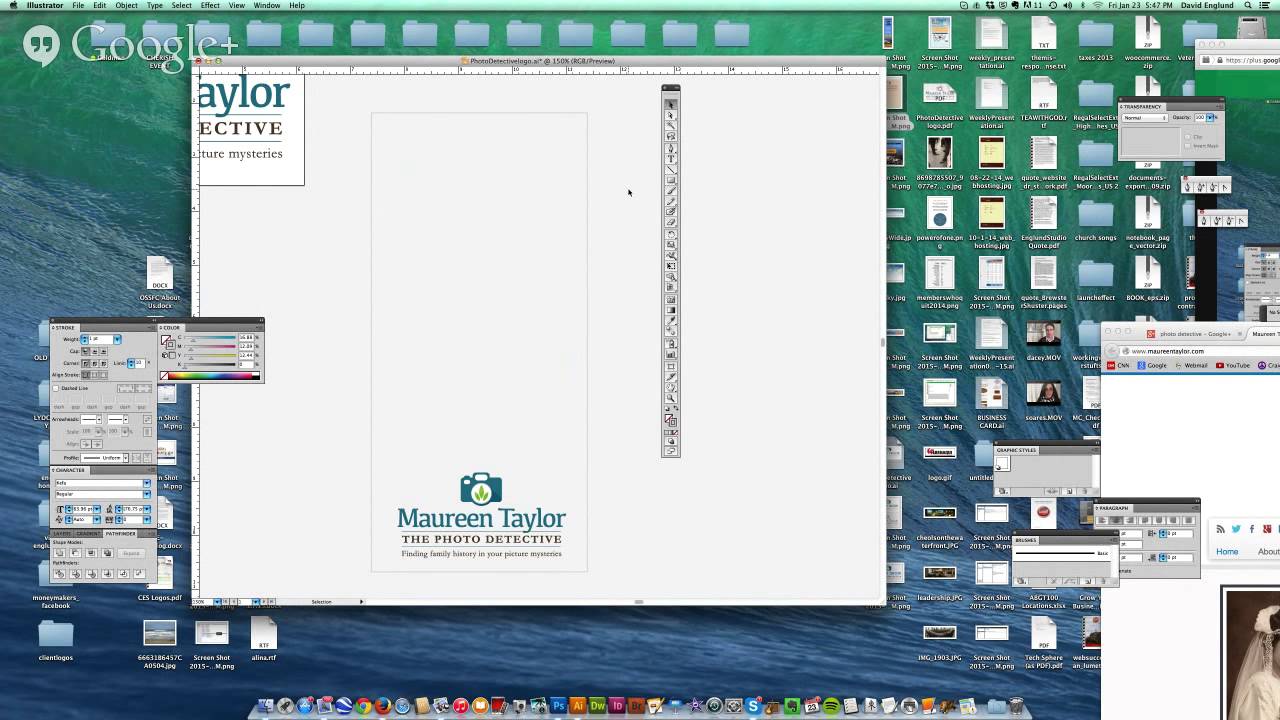Open the Type menu
The image size is (1280, 720).
click(155, 6)
